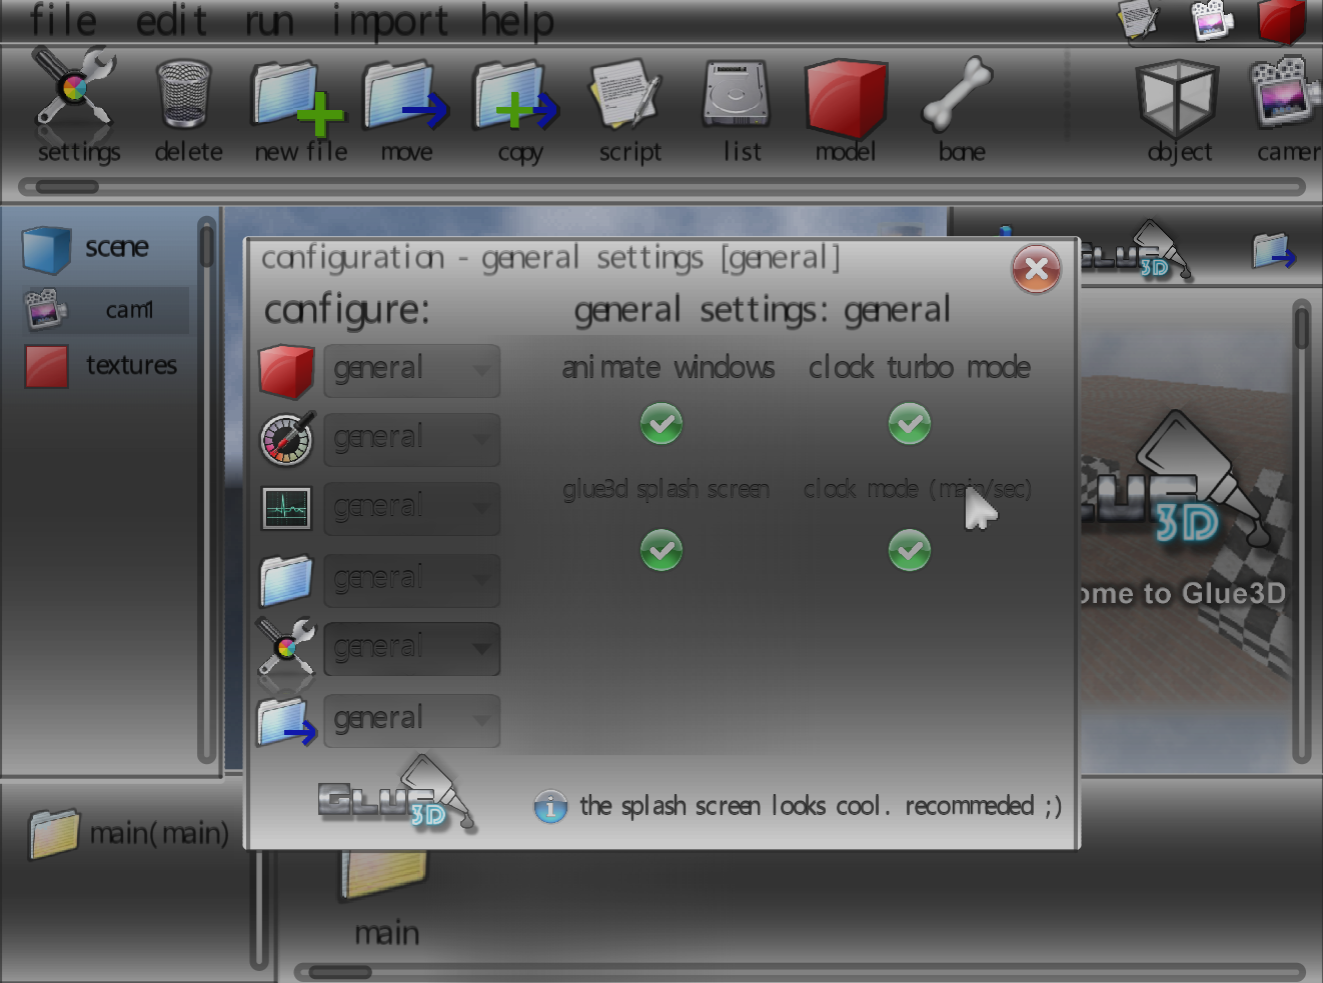
Task: Click the delete trash can tool
Action: pos(187,108)
